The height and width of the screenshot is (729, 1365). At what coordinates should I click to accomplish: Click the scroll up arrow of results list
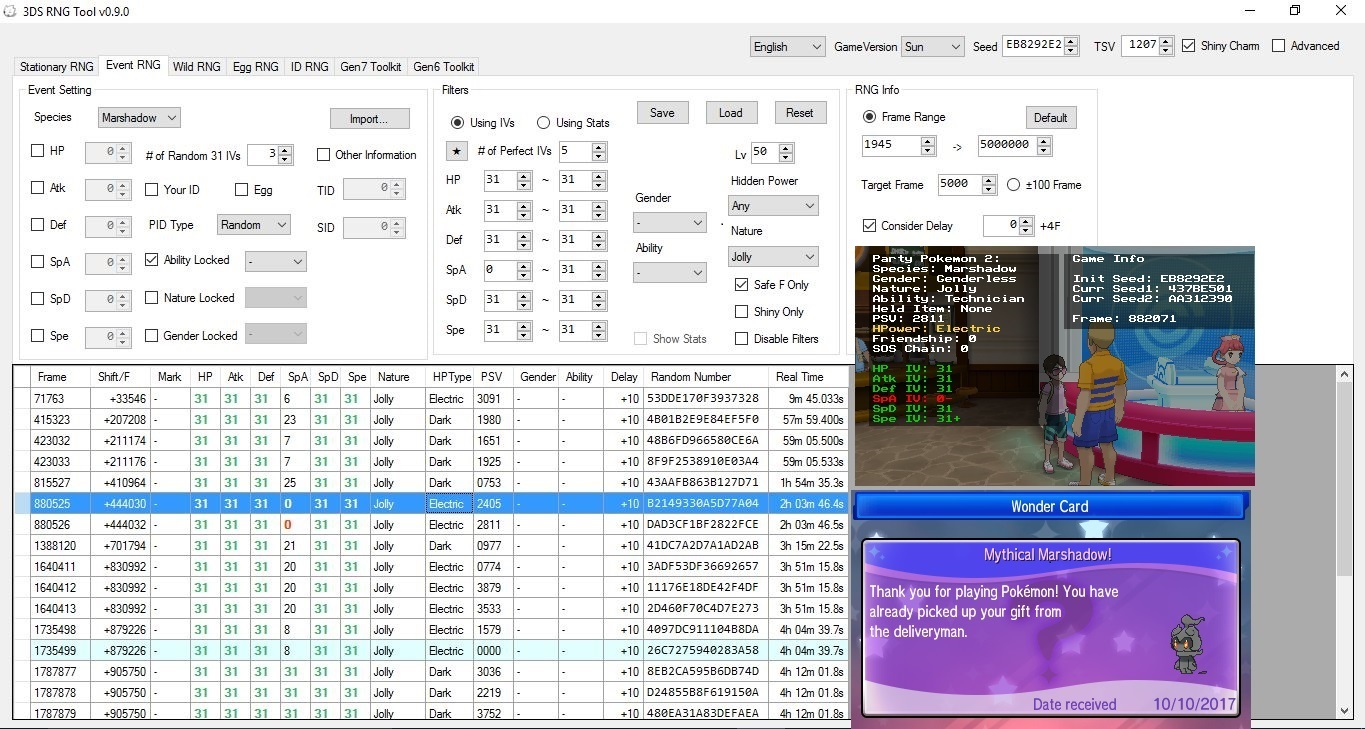pyautogui.click(x=1344, y=374)
